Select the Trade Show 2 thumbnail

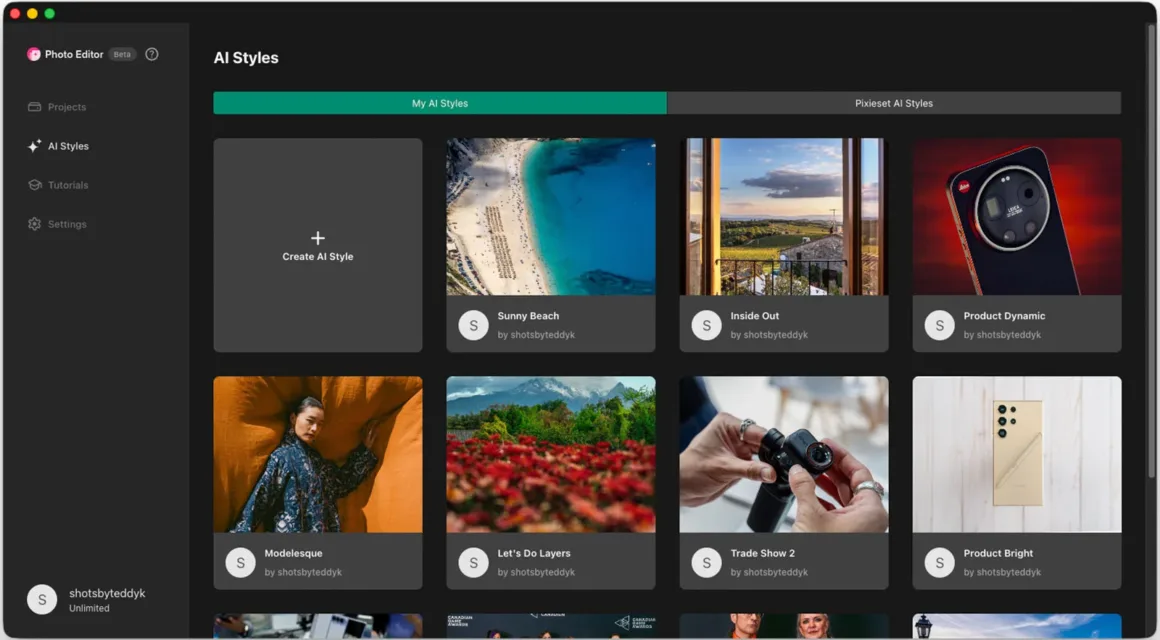(x=783, y=454)
